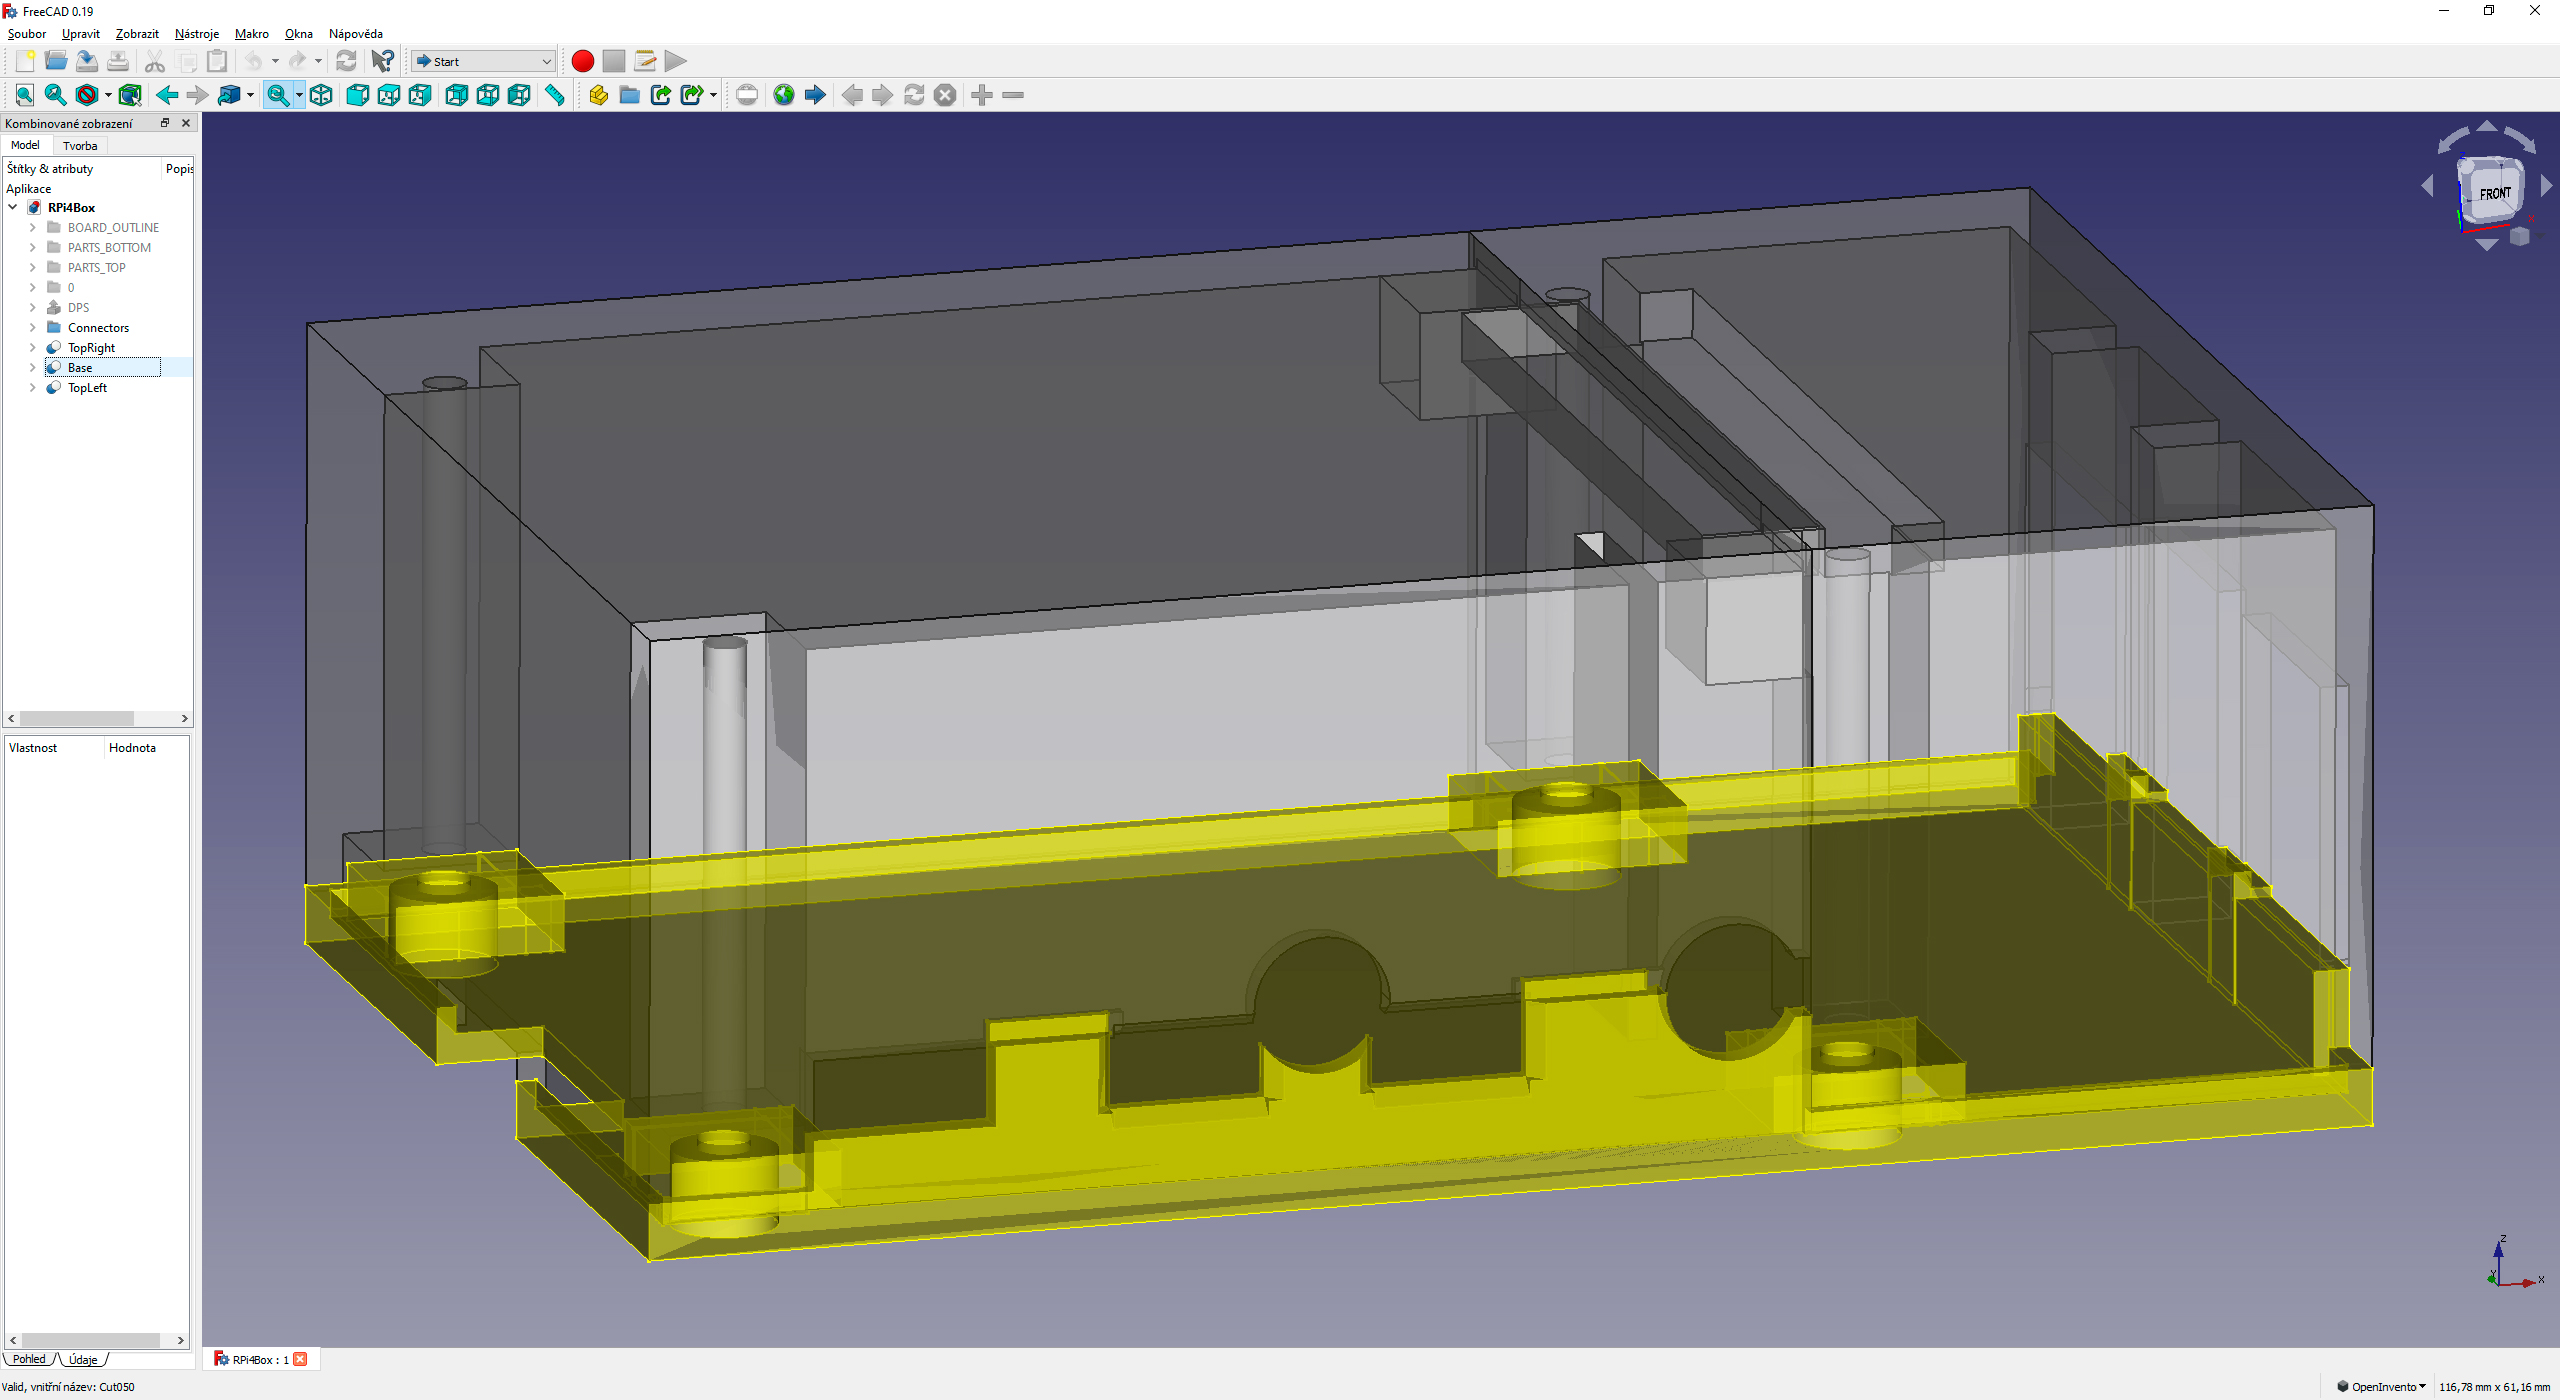
Task: Open the website globe icon
Action: (784, 95)
